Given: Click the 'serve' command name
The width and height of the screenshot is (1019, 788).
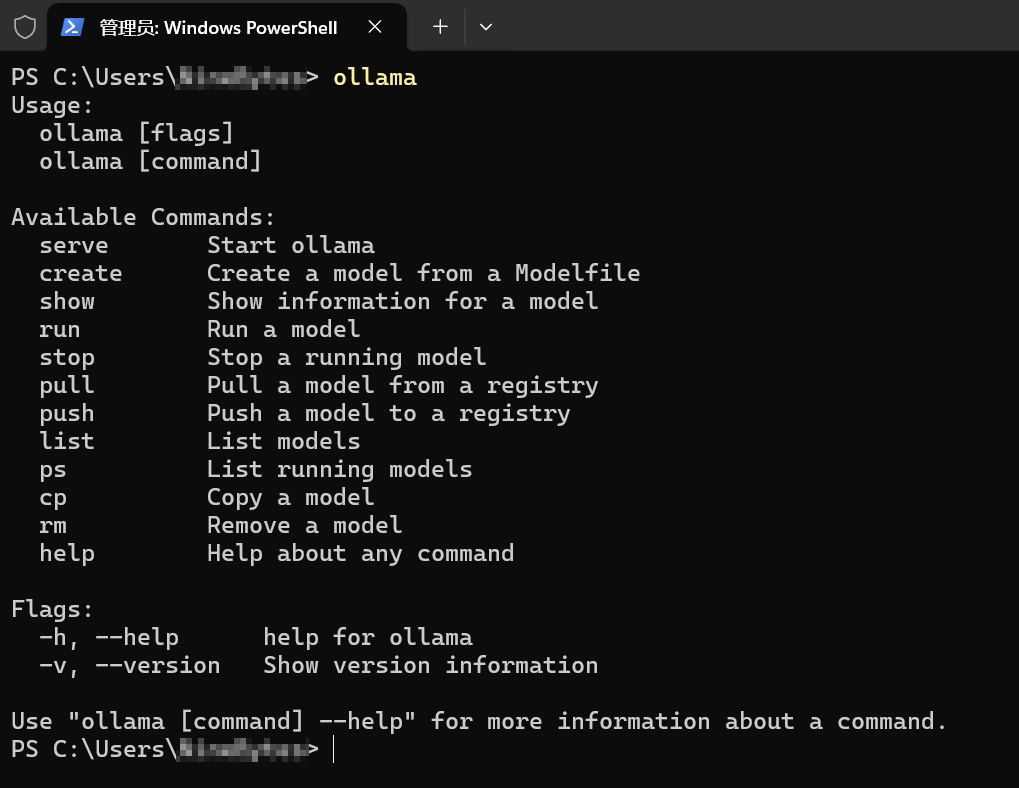Looking at the screenshot, I should (73, 246).
